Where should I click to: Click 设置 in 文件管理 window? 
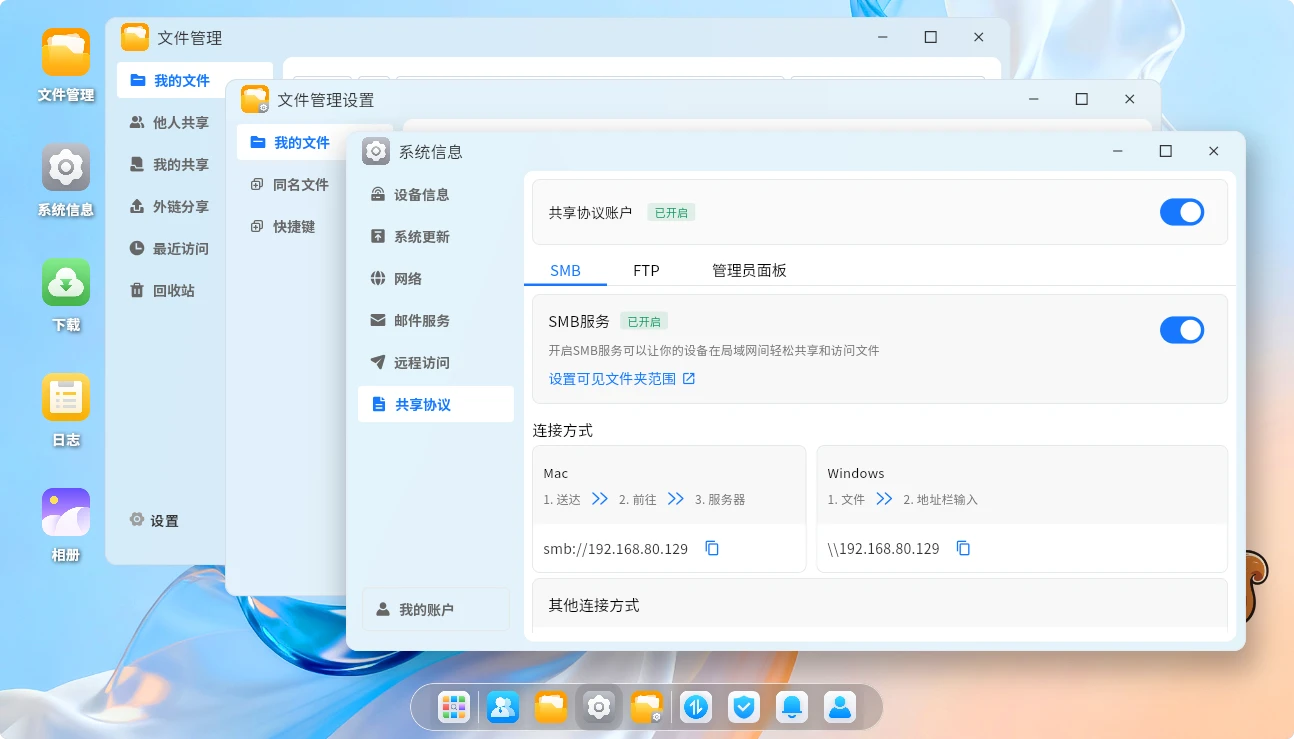point(154,521)
